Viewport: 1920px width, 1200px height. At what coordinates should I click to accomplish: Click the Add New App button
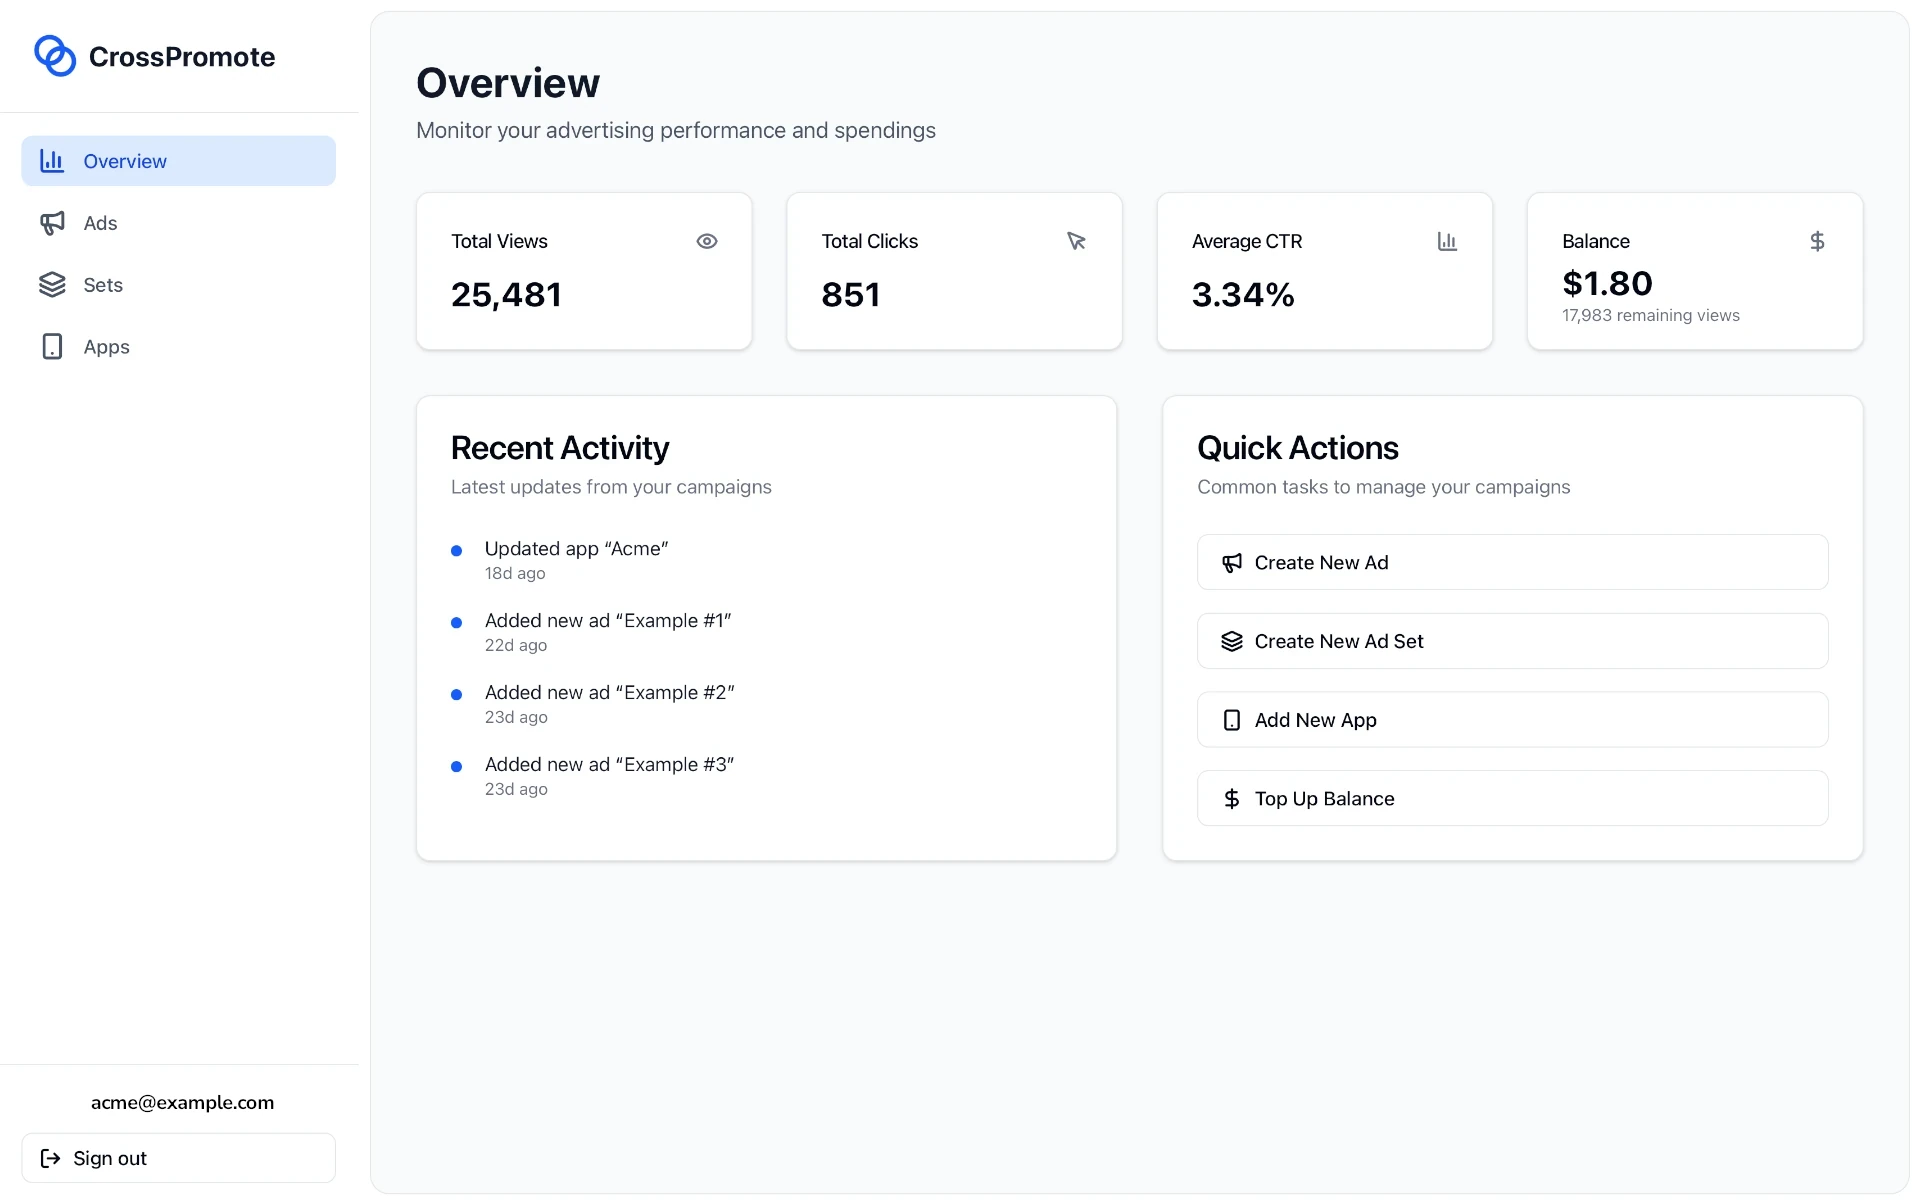coord(1511,719)
